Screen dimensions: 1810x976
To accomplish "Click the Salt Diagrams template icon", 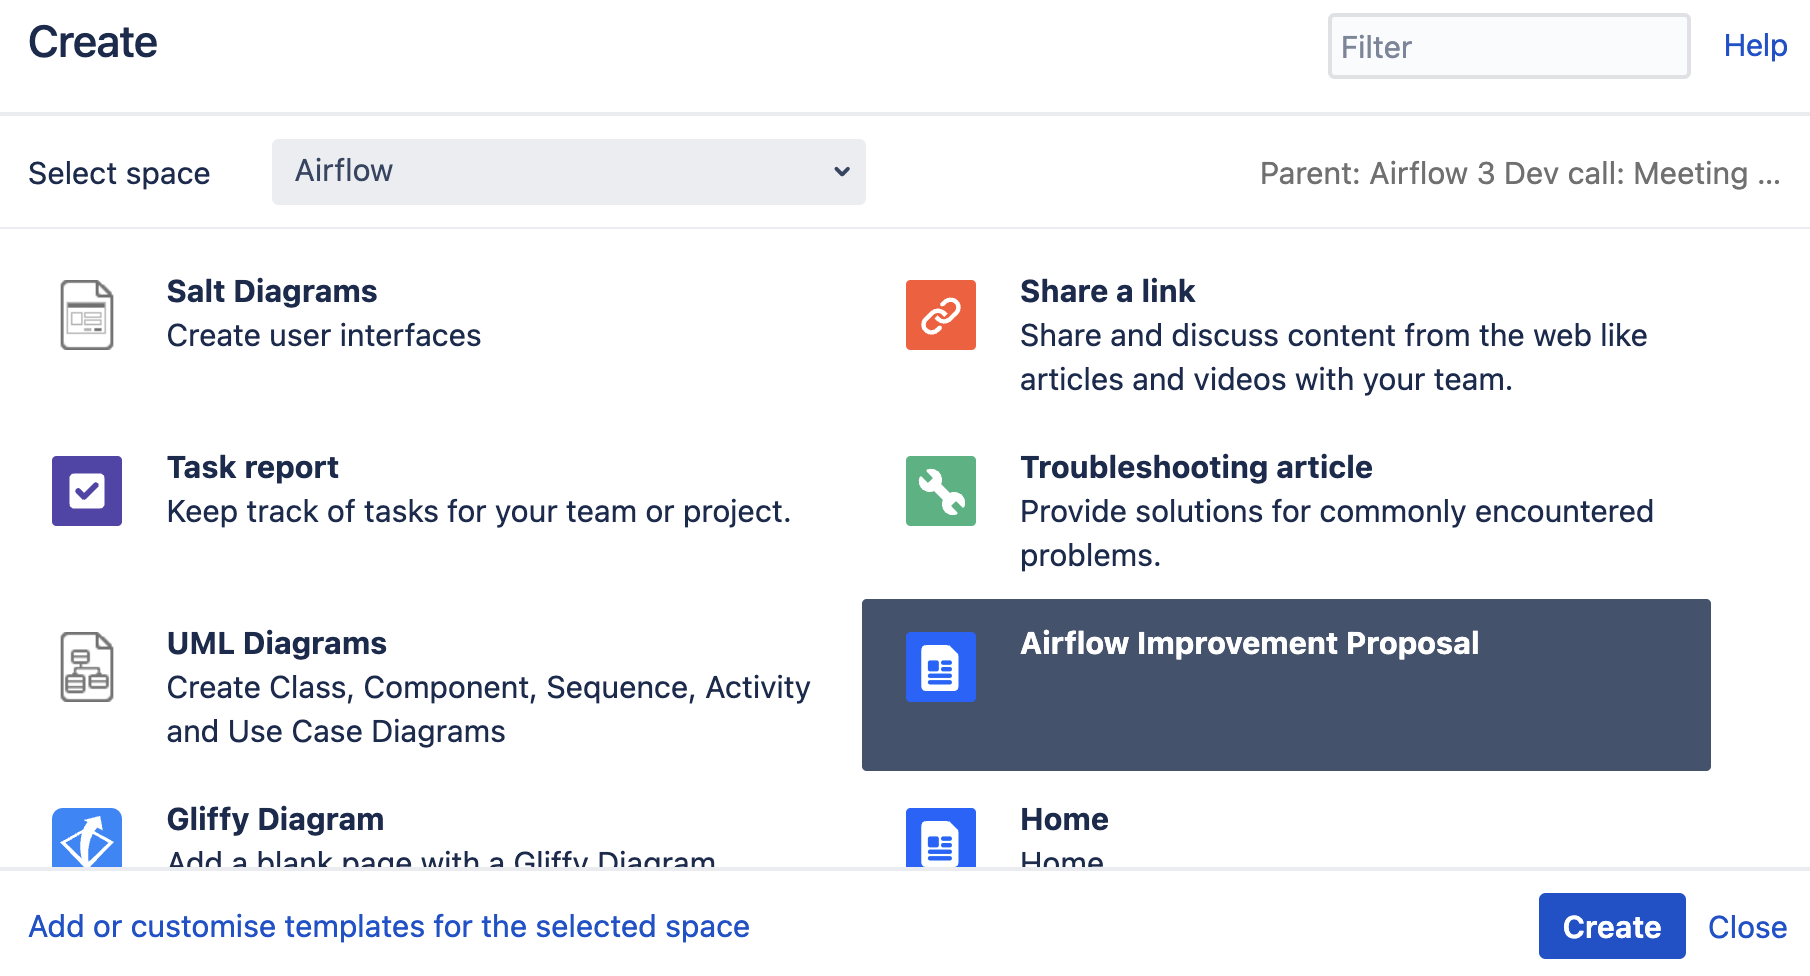I will (87, 315).
